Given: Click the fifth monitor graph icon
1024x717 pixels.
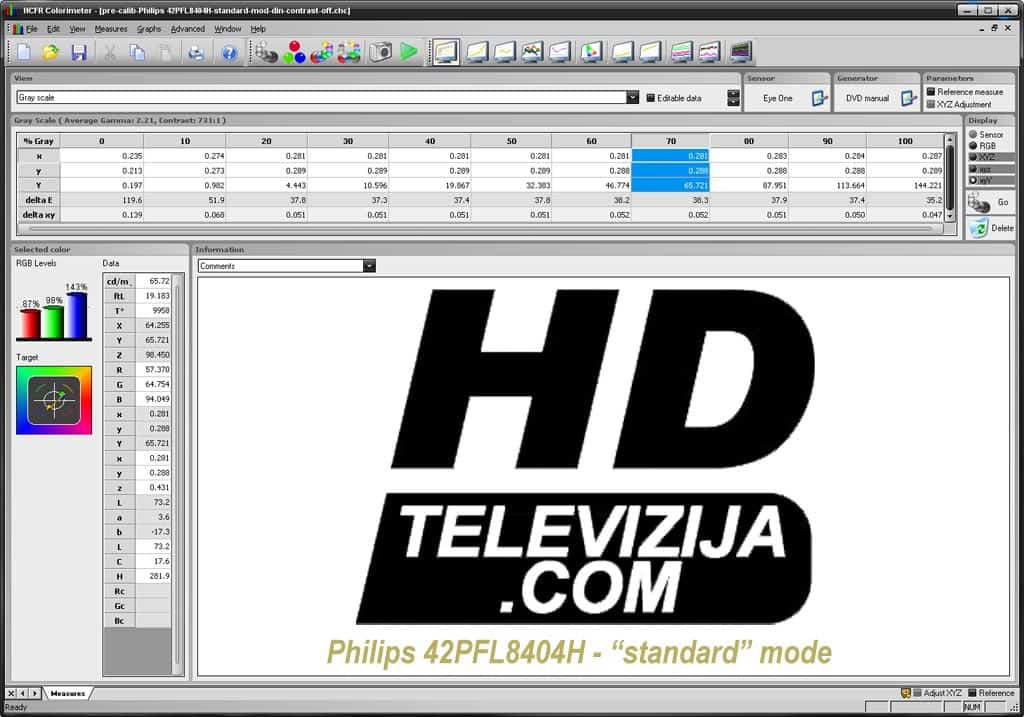Looking at the screenshot, I should point(560,52).
